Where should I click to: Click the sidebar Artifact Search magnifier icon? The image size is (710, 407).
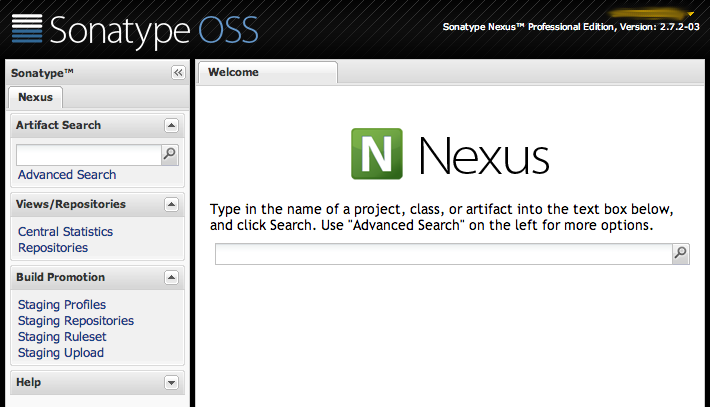tap(170, 154)
